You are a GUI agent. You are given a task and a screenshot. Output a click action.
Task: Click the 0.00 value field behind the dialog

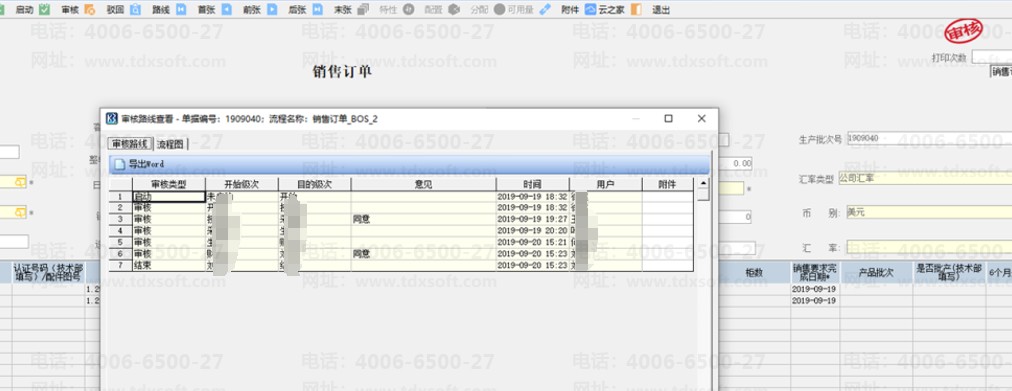coord(736,165)
